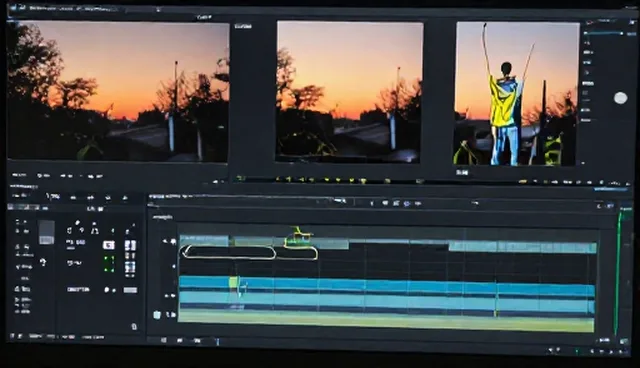Click the white round knob in the side panel
640x368 pixels.
click(620, 98)
